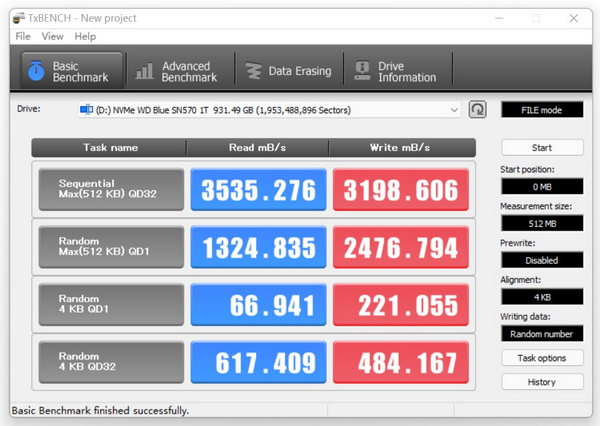Click the 3535.276 sequential read result
The height and width of the screenshot is (426, 600).
click(258, 189)
